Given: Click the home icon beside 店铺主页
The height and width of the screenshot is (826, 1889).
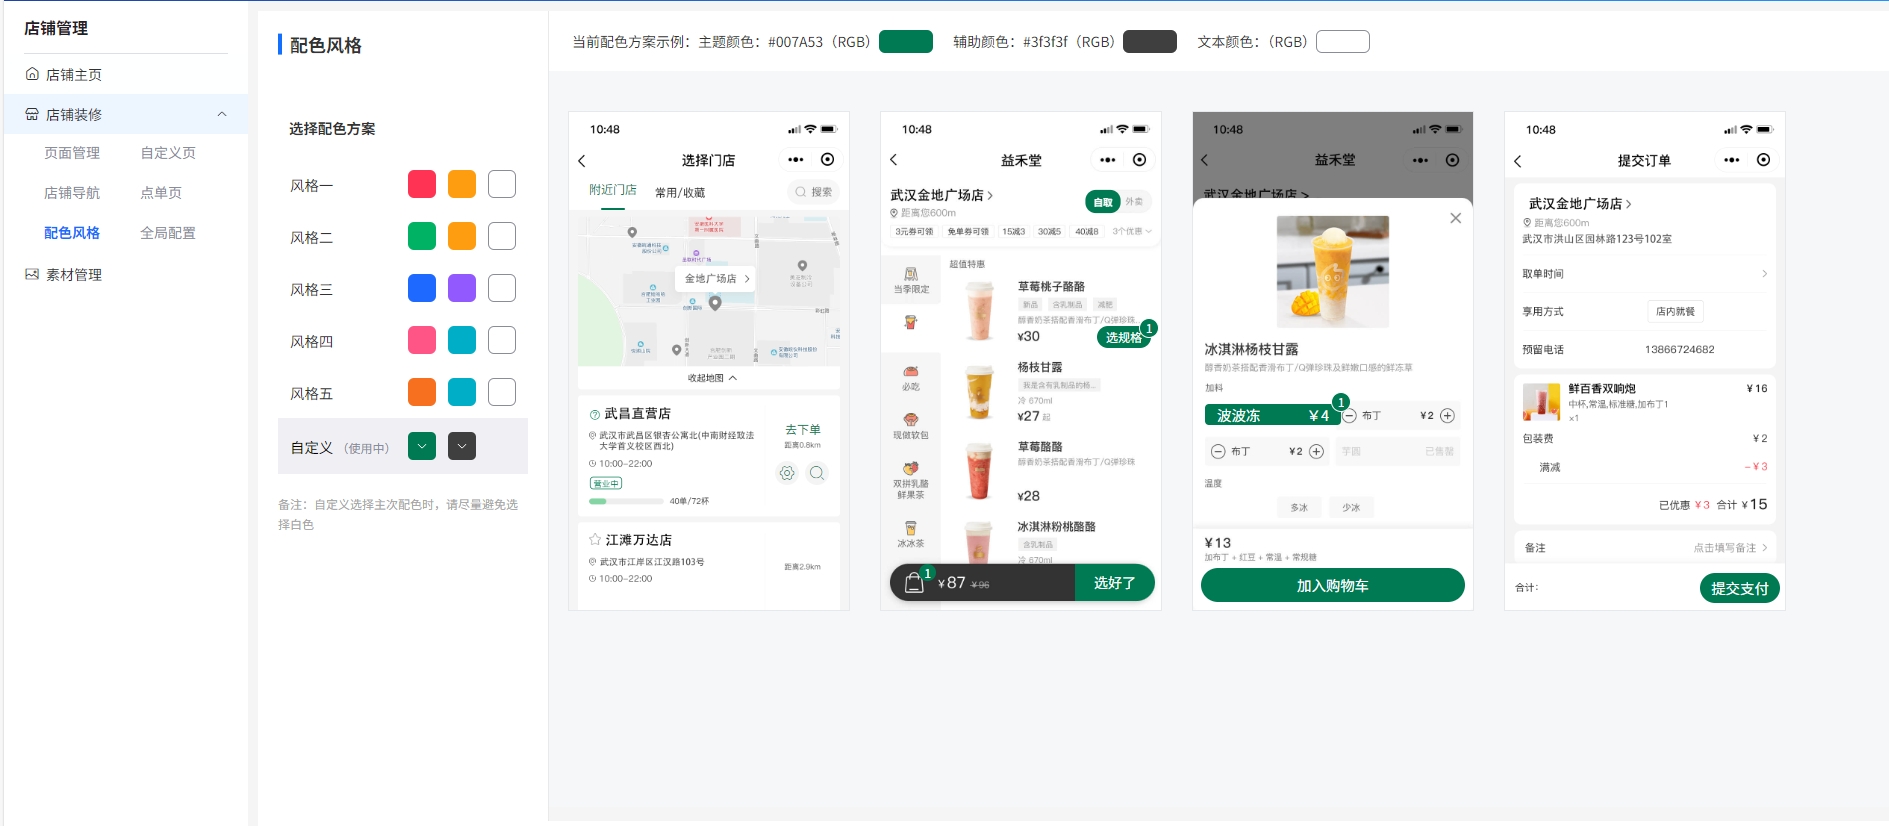Looking at the screenshot, I should tap(32, 74).
